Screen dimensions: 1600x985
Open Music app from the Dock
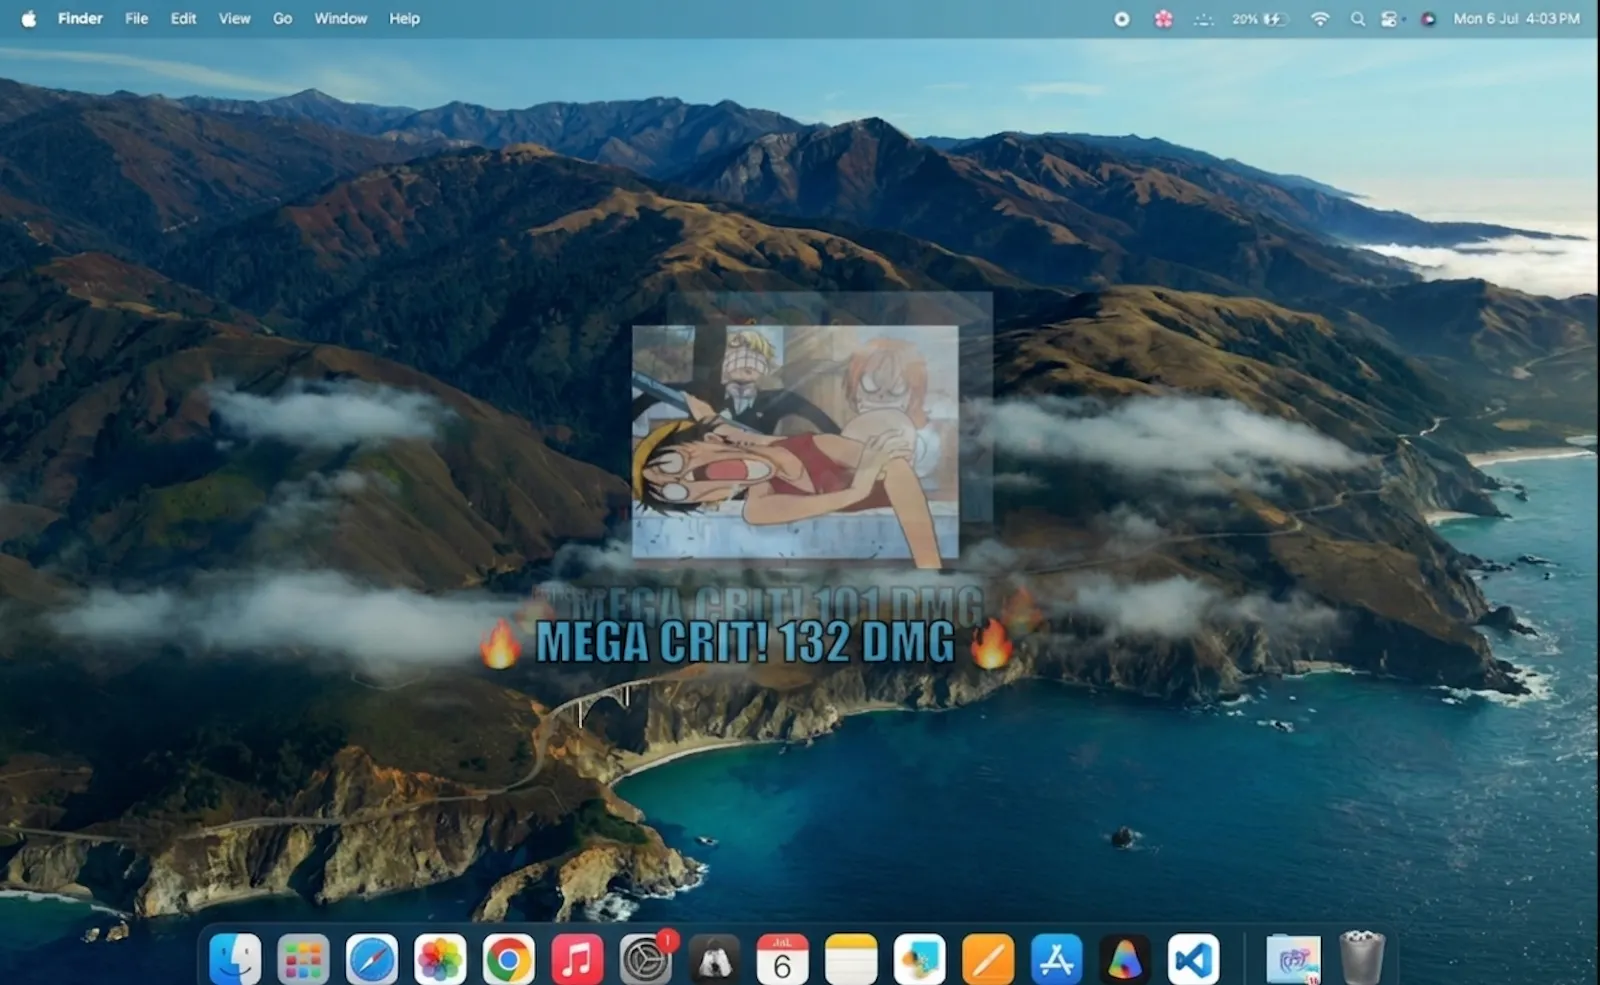click(577, 959)
